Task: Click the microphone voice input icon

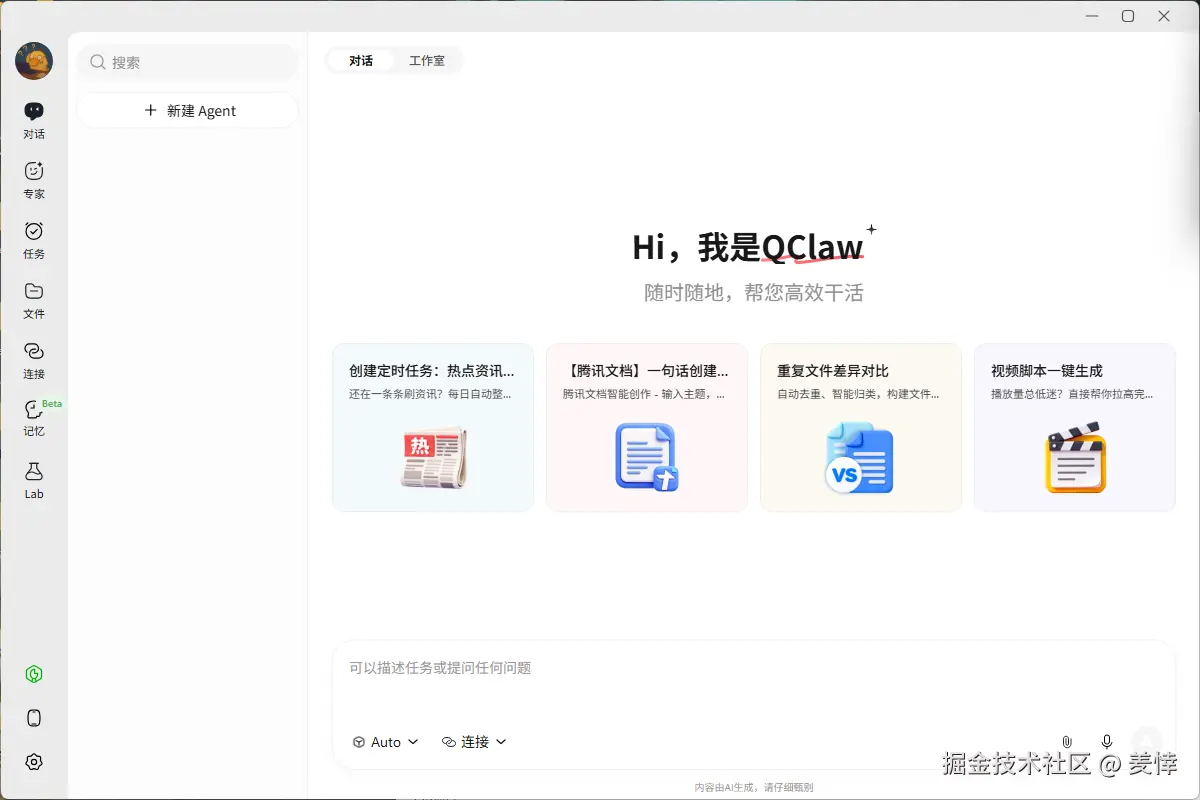Action: [1107, 741]
